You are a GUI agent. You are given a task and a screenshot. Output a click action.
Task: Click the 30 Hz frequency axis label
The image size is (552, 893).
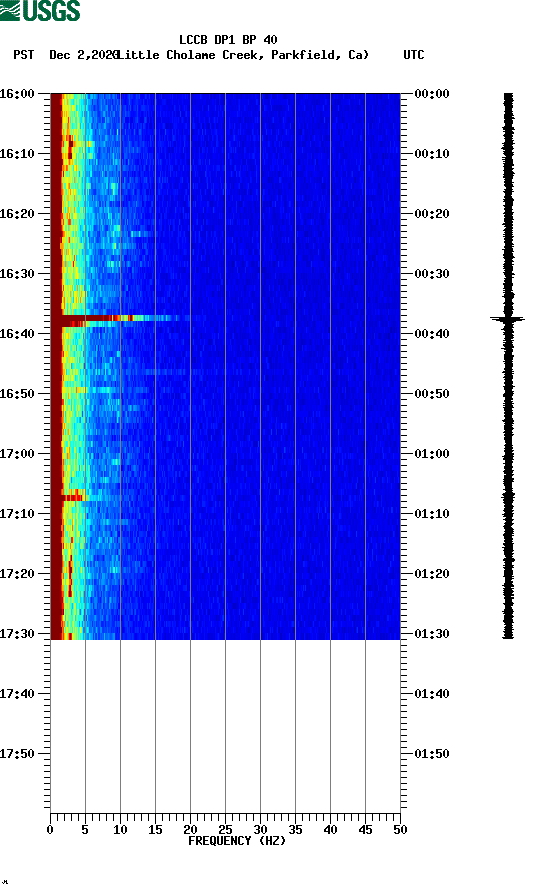click(260, 830)
